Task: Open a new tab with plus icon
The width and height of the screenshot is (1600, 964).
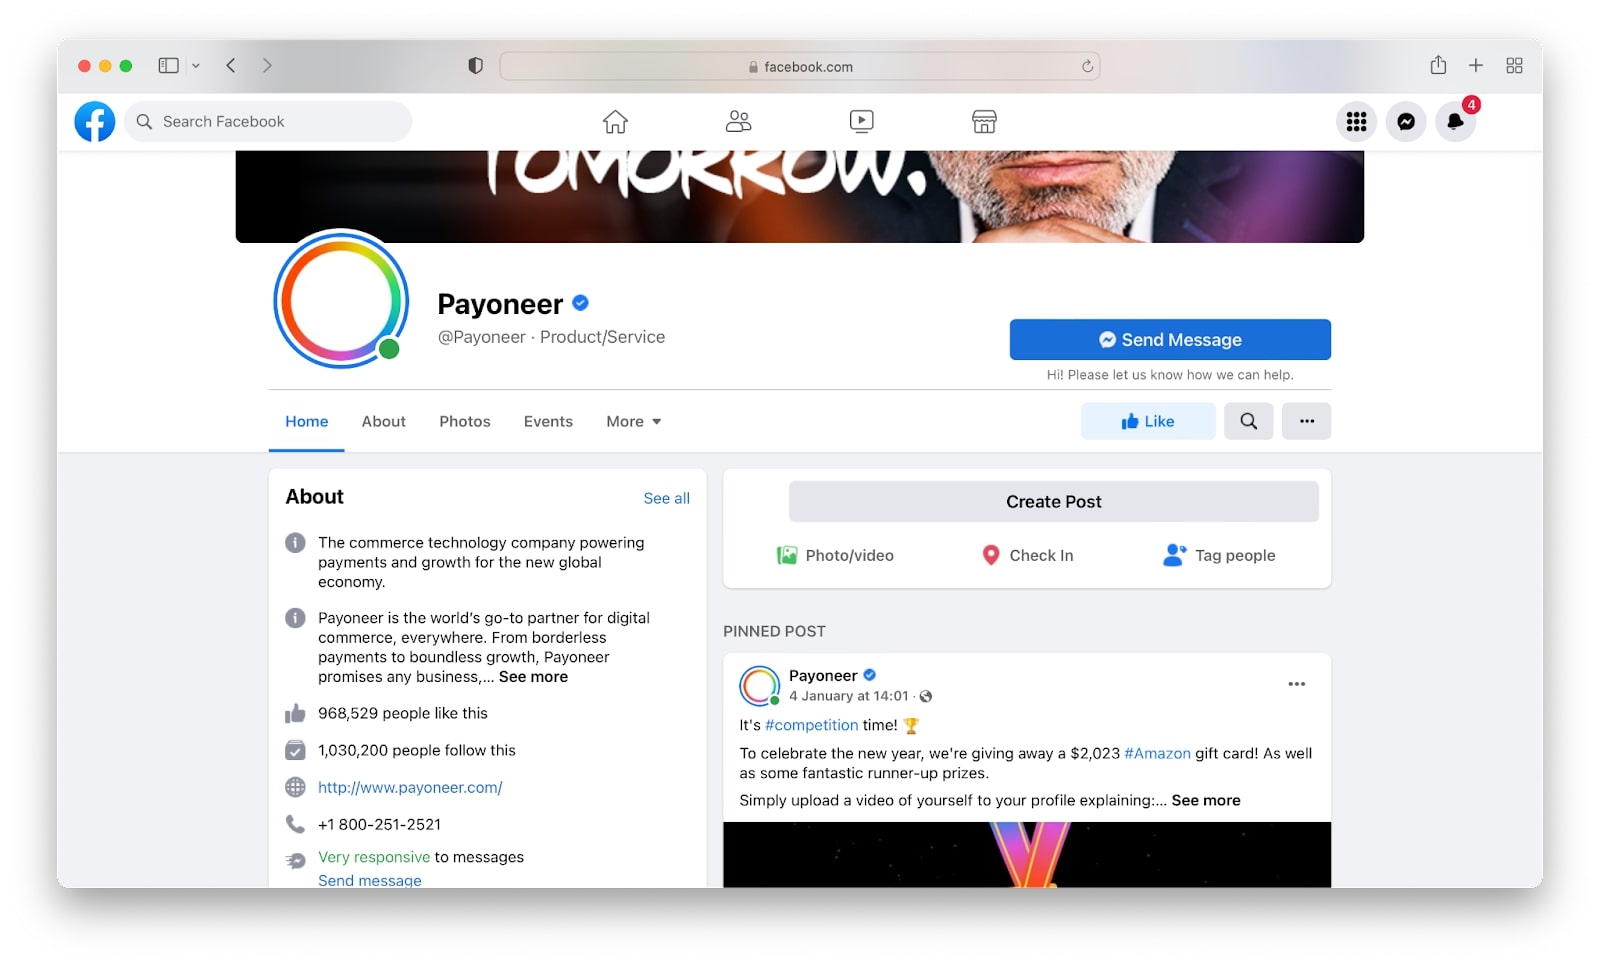Action: (x=1476, y=66)
